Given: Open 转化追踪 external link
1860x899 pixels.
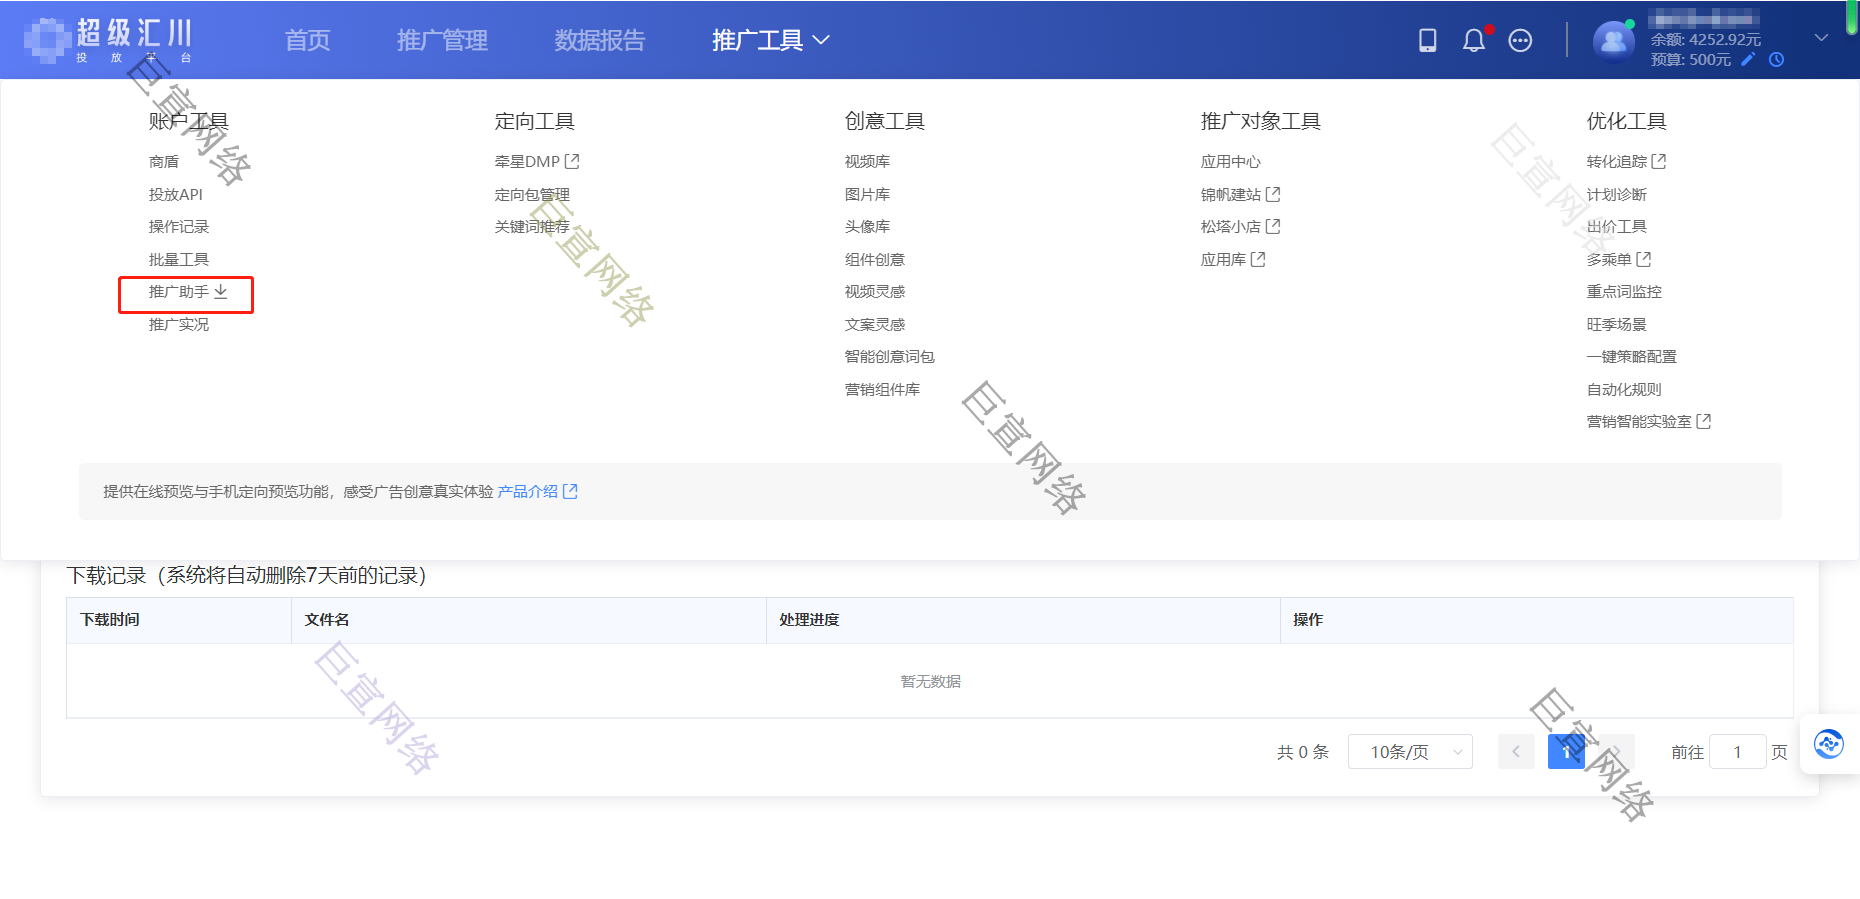Looking at the screenshot, I should click(x=1626, y=161).
